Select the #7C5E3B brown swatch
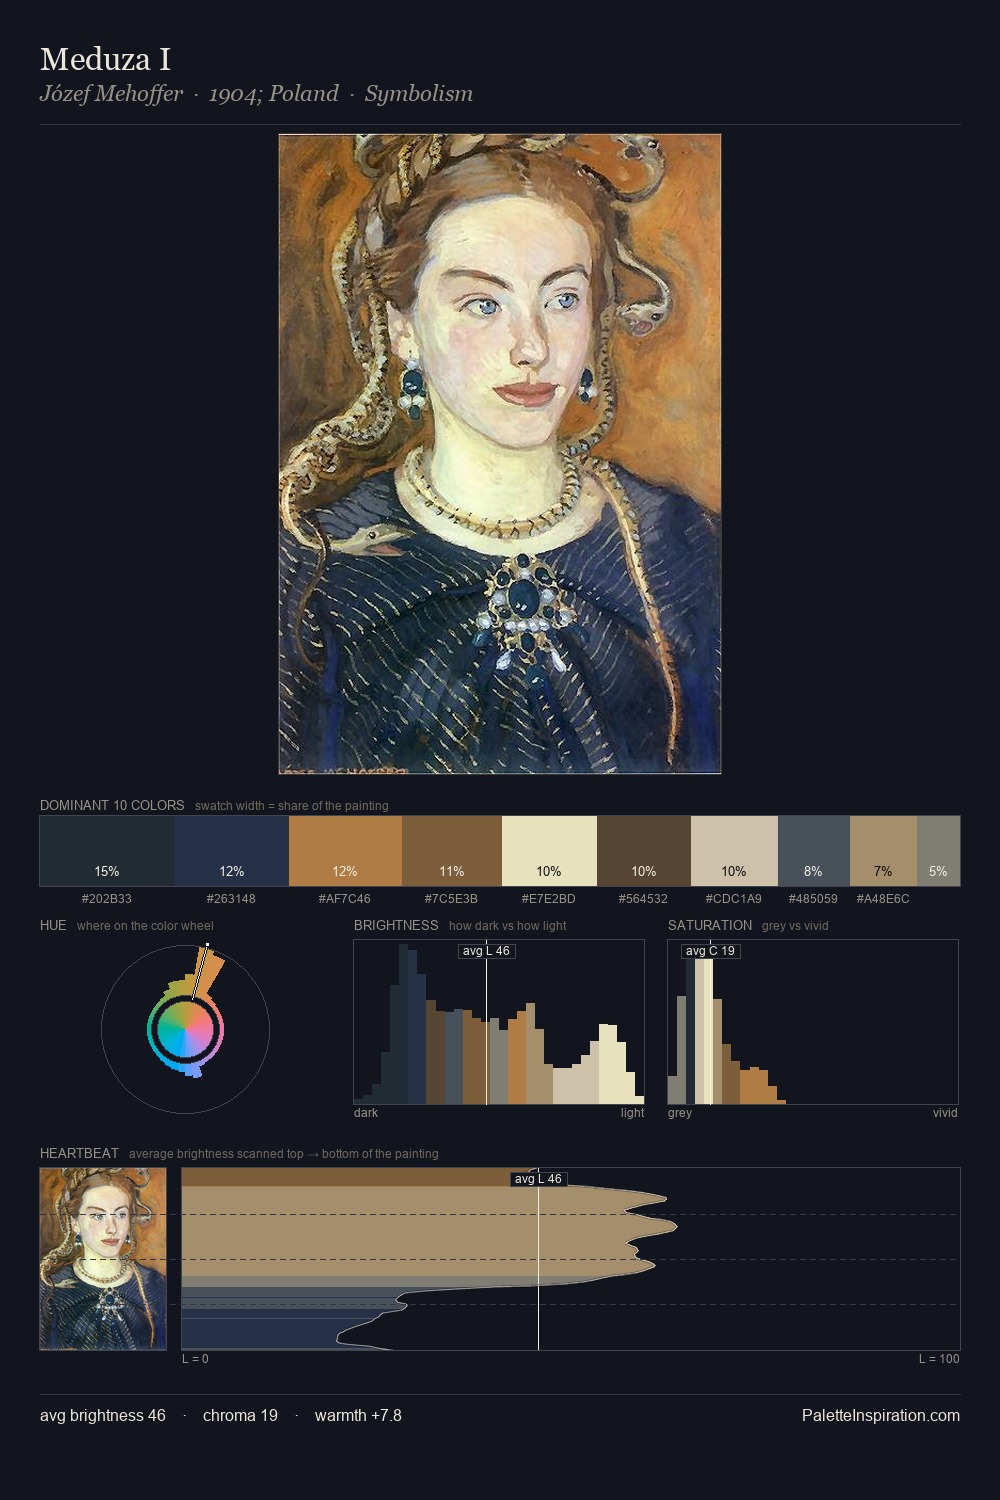This screenshot has width=1000, height=1500. pyautogui.click(x=452, y=851)
